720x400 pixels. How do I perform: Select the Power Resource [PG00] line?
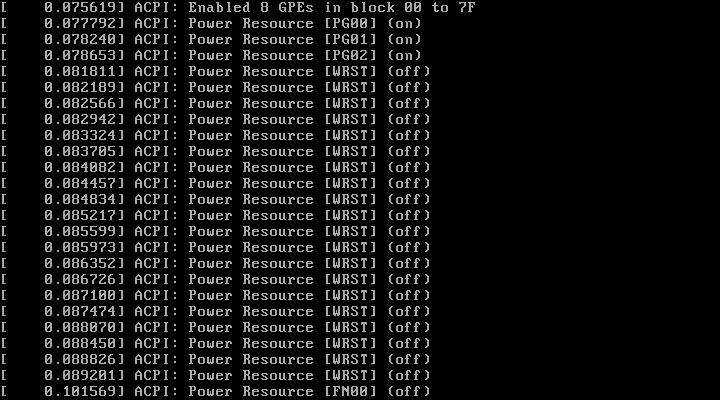click(211, 23)
